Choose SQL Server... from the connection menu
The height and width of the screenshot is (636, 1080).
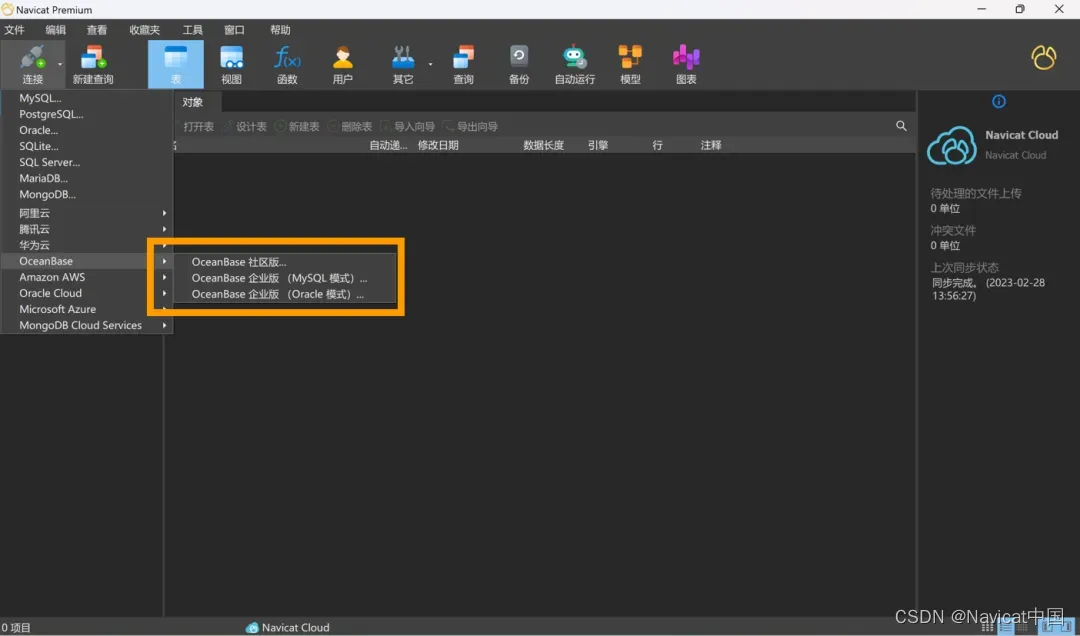pyautogui.click(x=87, y=162)
